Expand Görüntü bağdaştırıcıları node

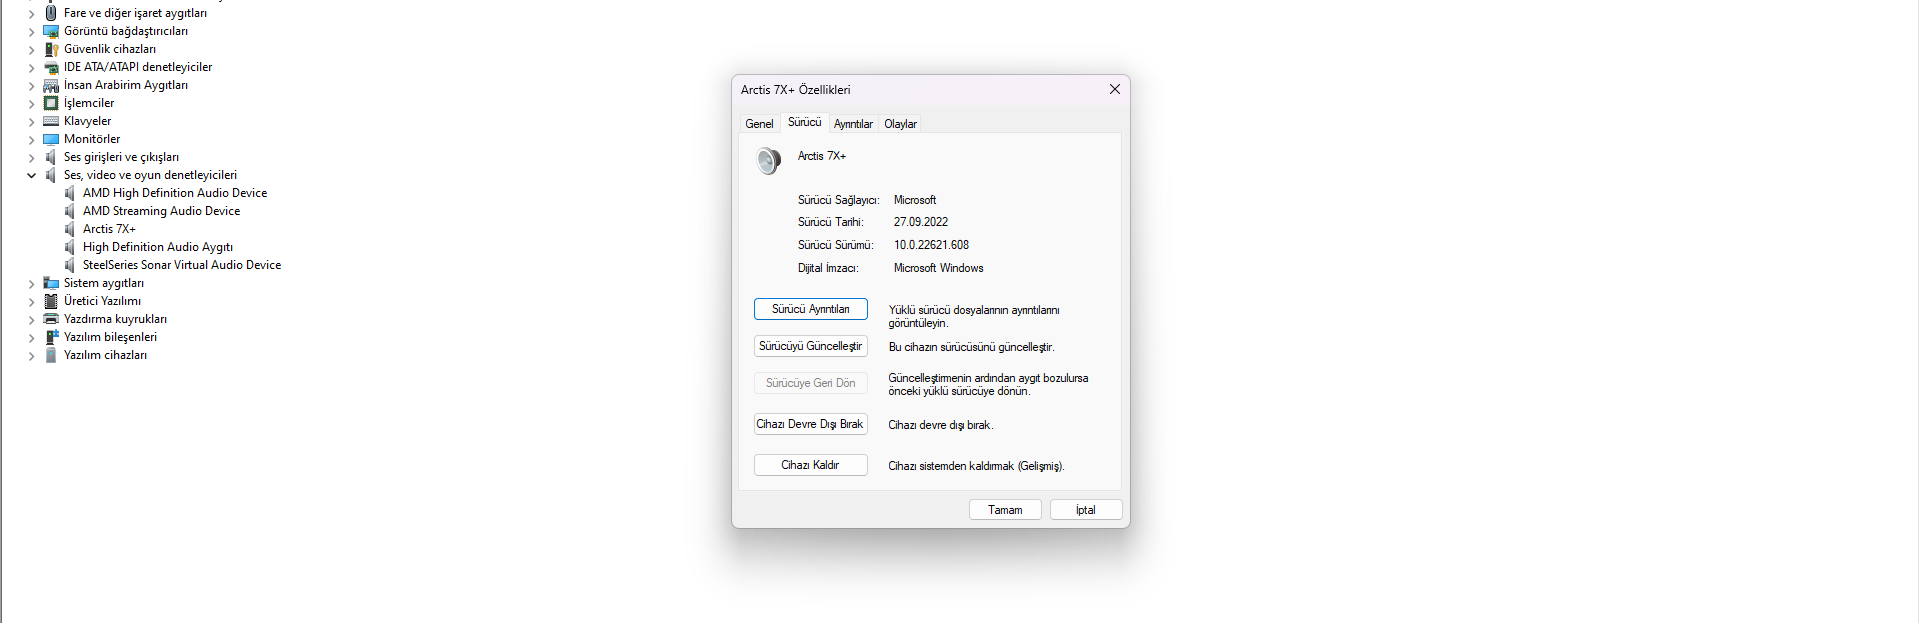point(31,32)
